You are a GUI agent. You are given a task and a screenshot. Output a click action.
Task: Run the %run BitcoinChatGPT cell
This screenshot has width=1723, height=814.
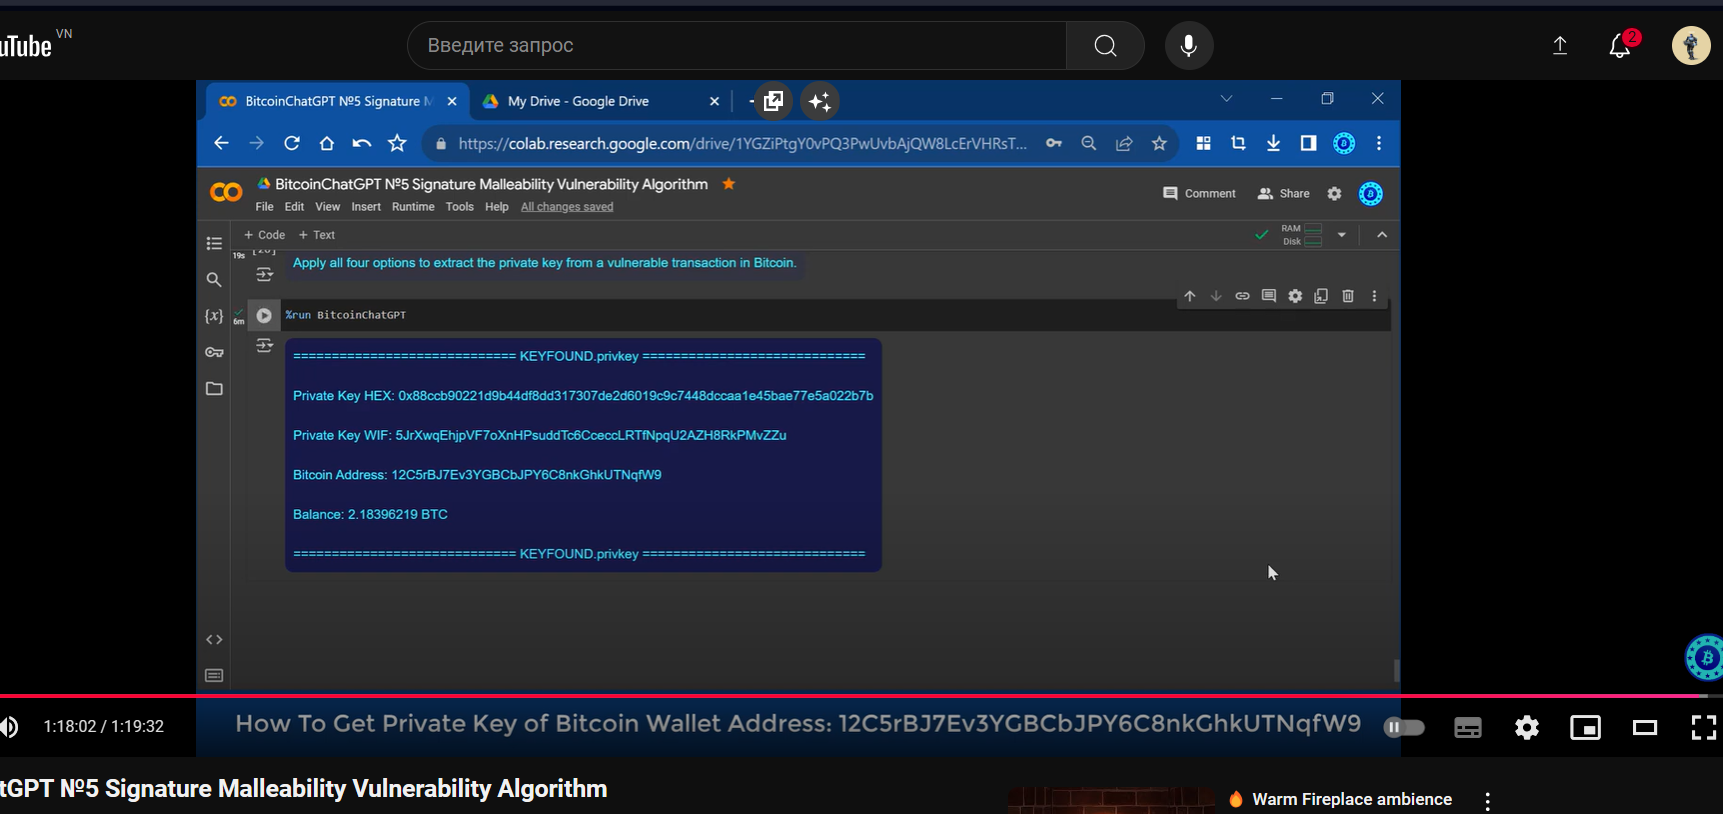click(264, 315)
